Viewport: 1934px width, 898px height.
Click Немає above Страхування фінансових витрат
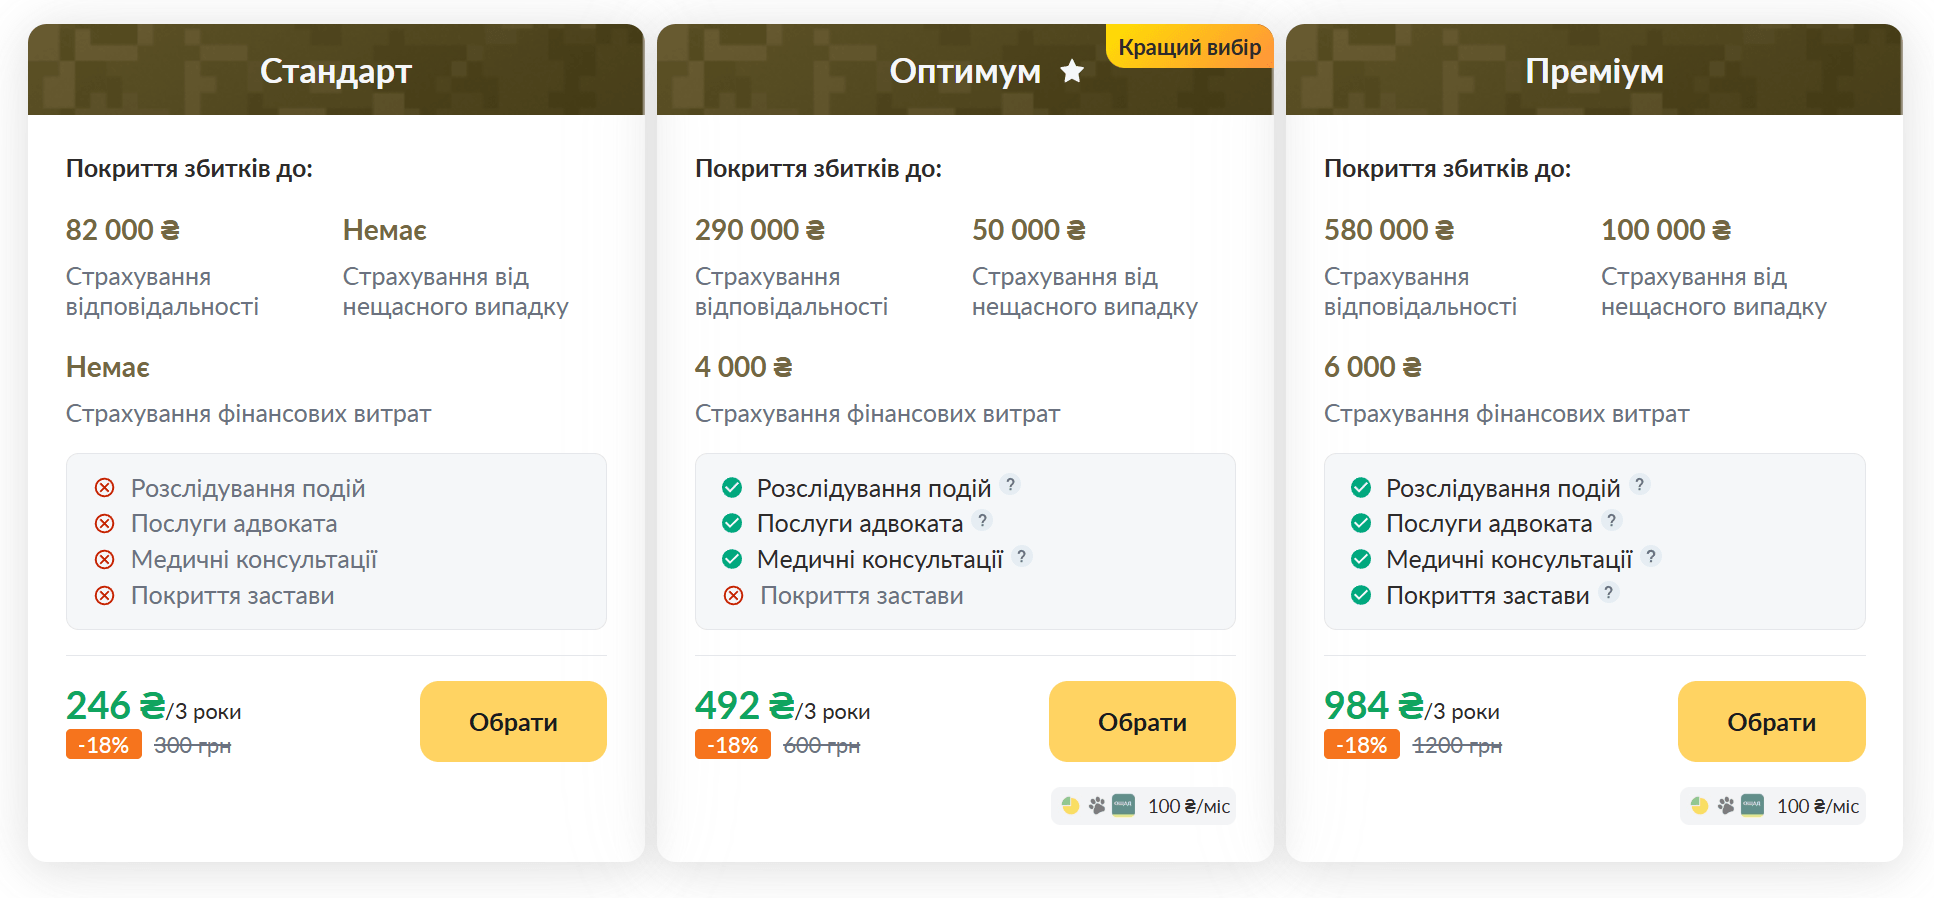click(x=108, y=367)
